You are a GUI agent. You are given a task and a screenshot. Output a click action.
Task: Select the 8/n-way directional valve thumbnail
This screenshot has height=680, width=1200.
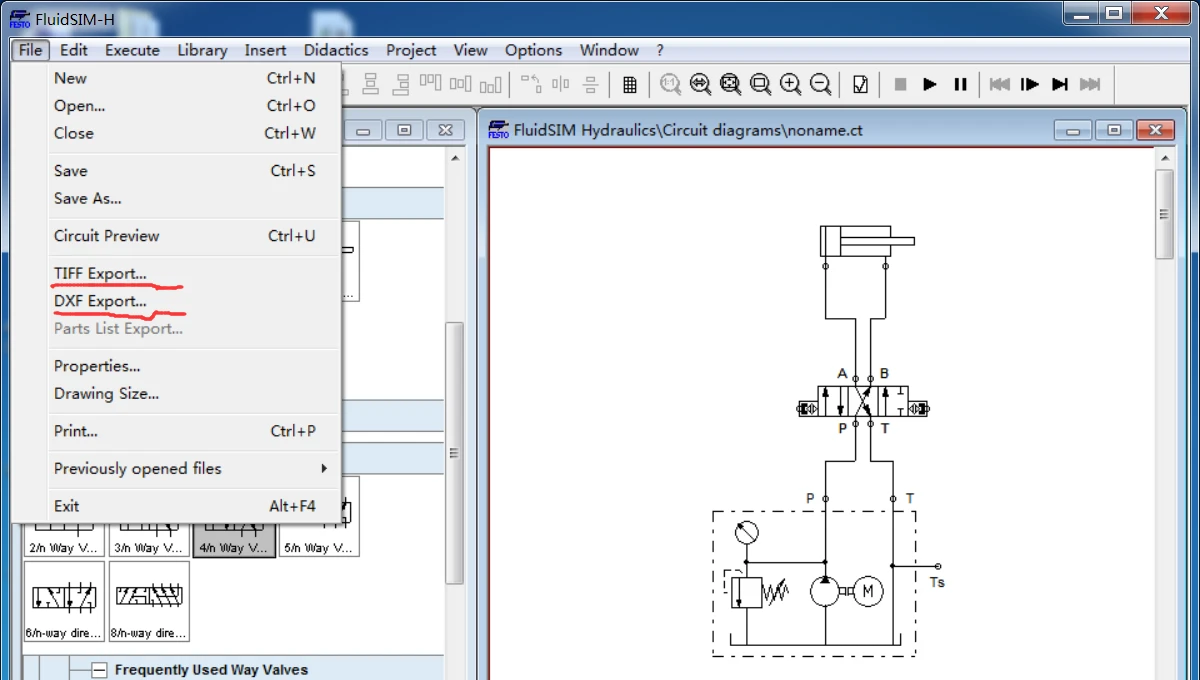149,600
